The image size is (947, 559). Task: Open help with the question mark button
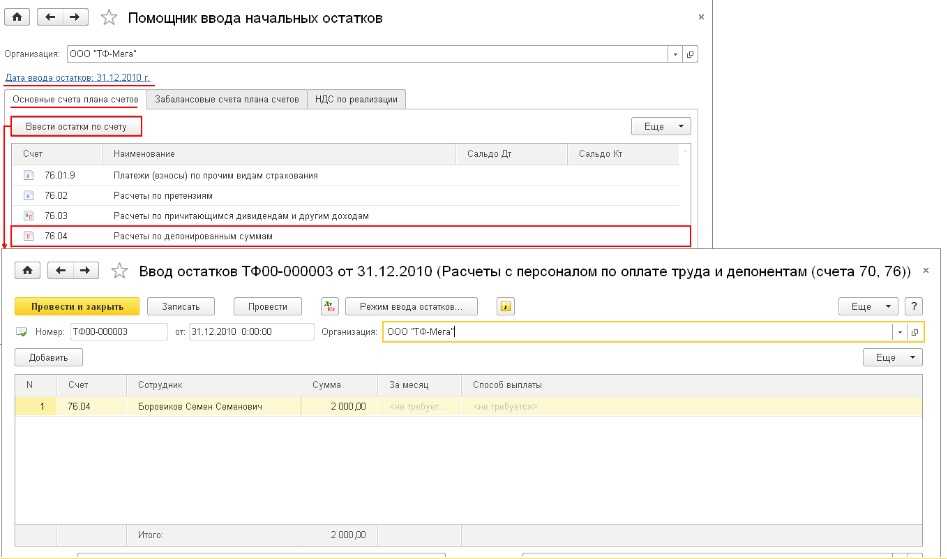click(x=915, y=306)
